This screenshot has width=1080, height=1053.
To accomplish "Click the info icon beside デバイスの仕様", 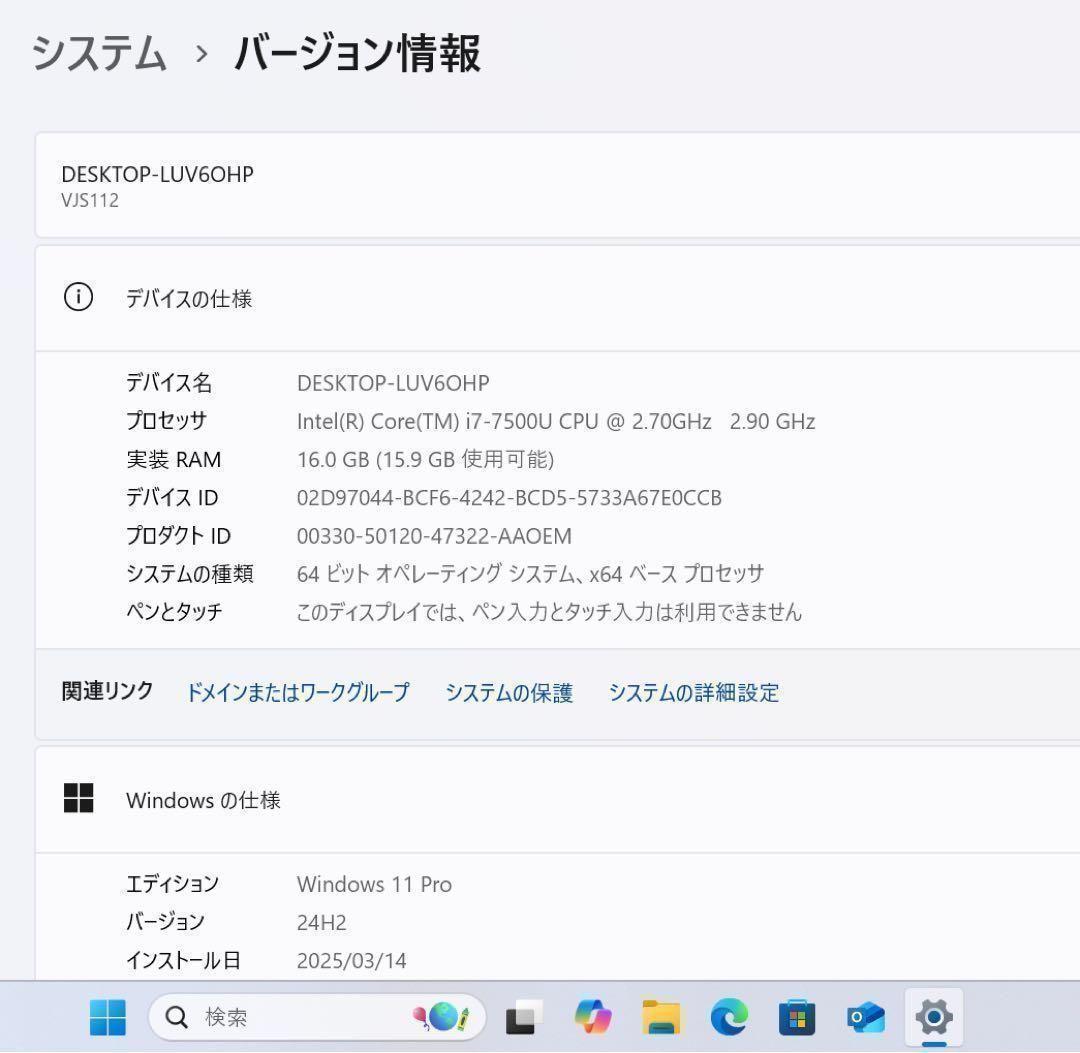I will tap(79, 297).
